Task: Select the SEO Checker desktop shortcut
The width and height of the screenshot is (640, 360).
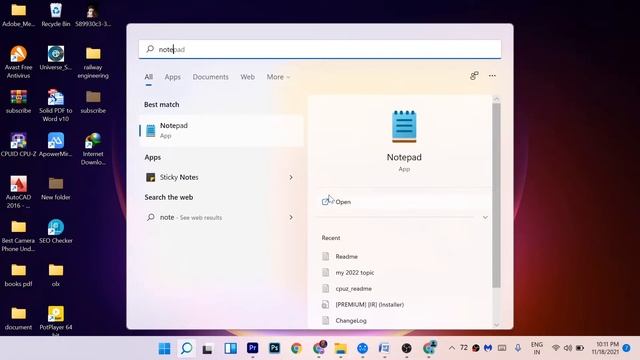Action: [x=56, y=231]
